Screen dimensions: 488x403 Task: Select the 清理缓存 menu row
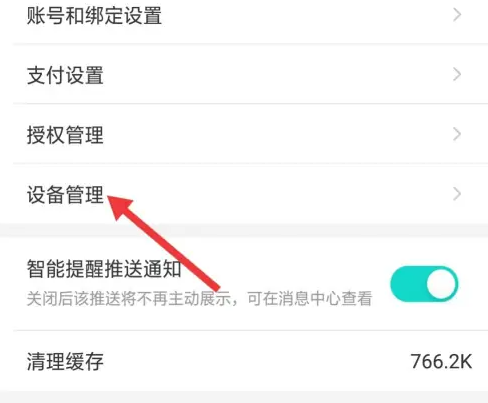tap(244, 361)
